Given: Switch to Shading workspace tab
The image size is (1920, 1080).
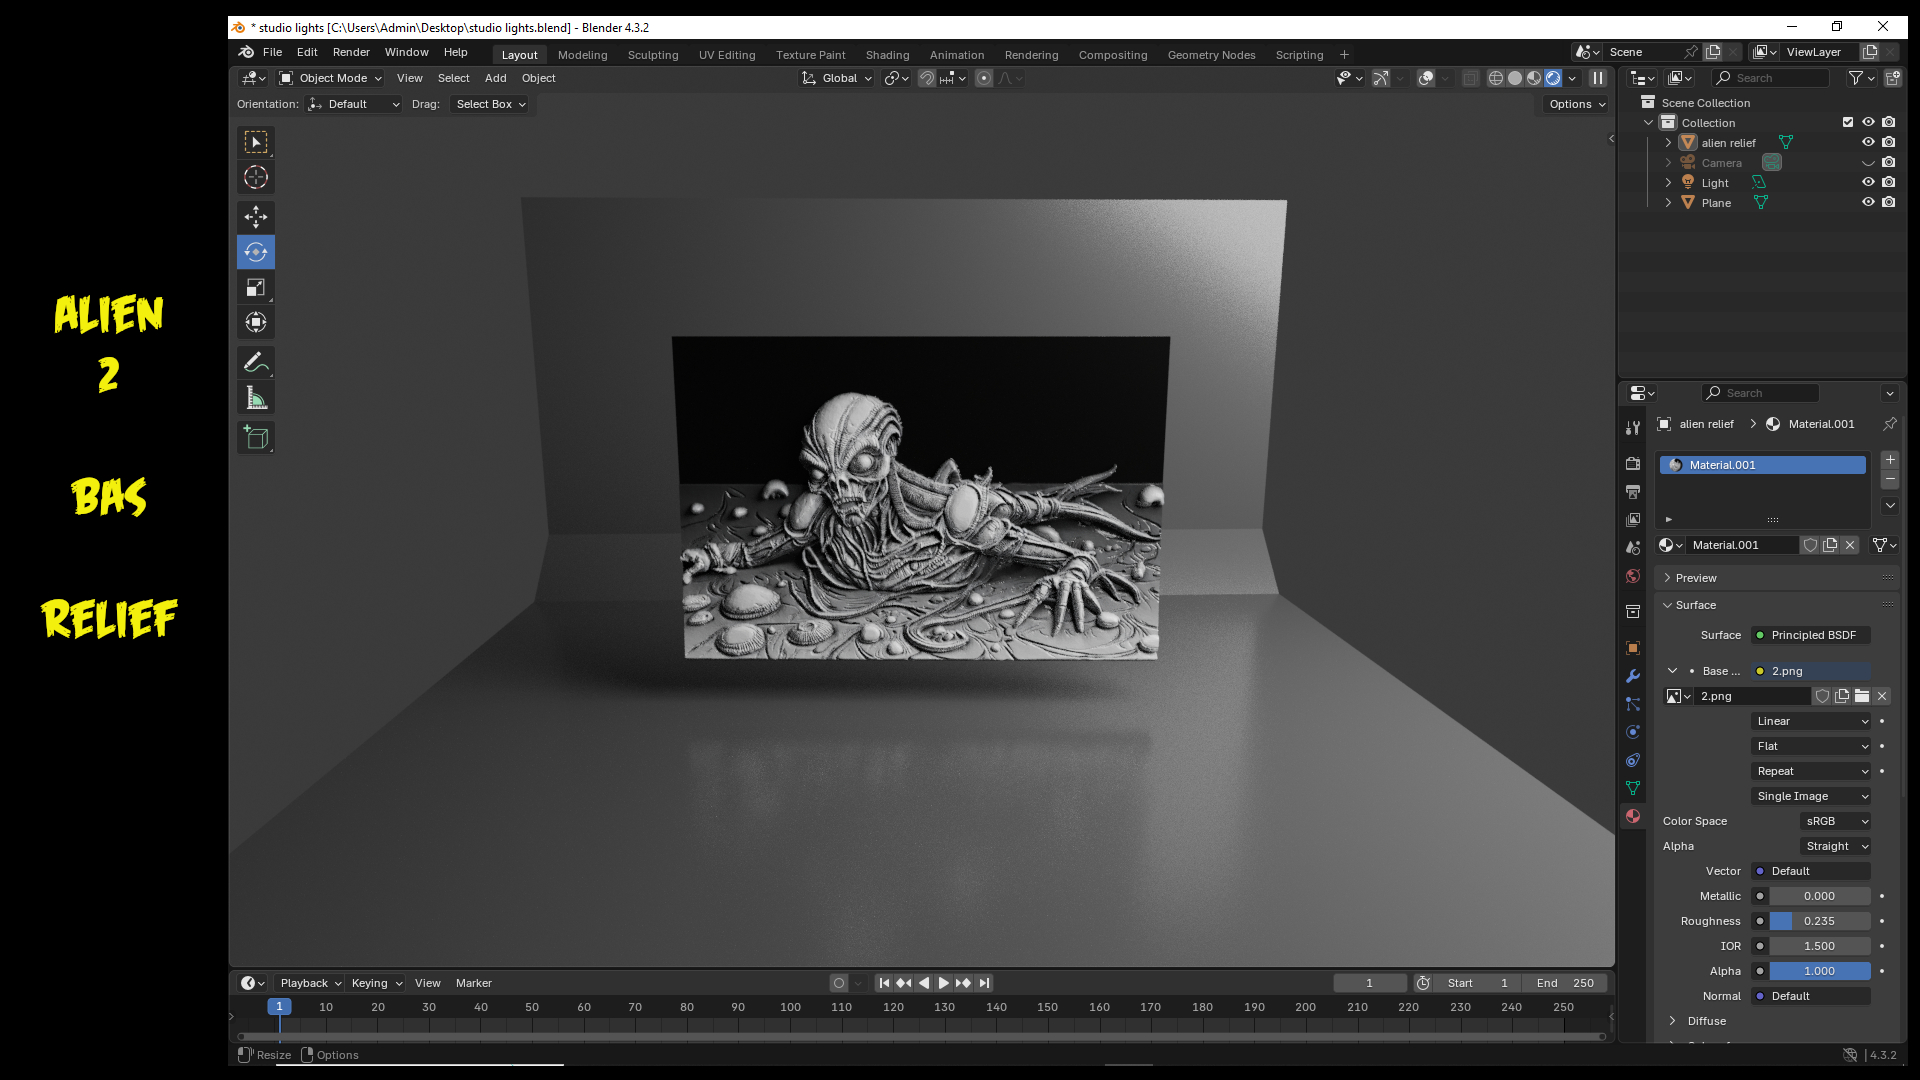Looking at the screenshot, I should point(887,55).
